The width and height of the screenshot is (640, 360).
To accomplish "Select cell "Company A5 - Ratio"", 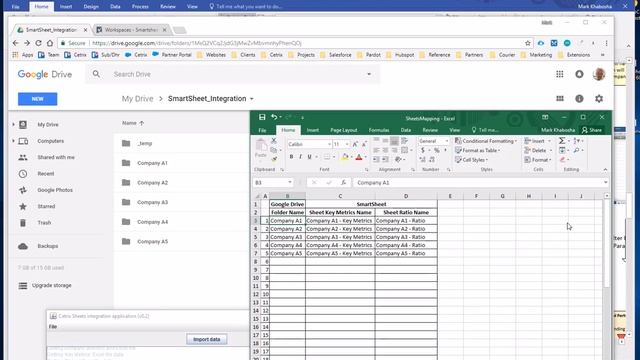I will tap(406, 253).
